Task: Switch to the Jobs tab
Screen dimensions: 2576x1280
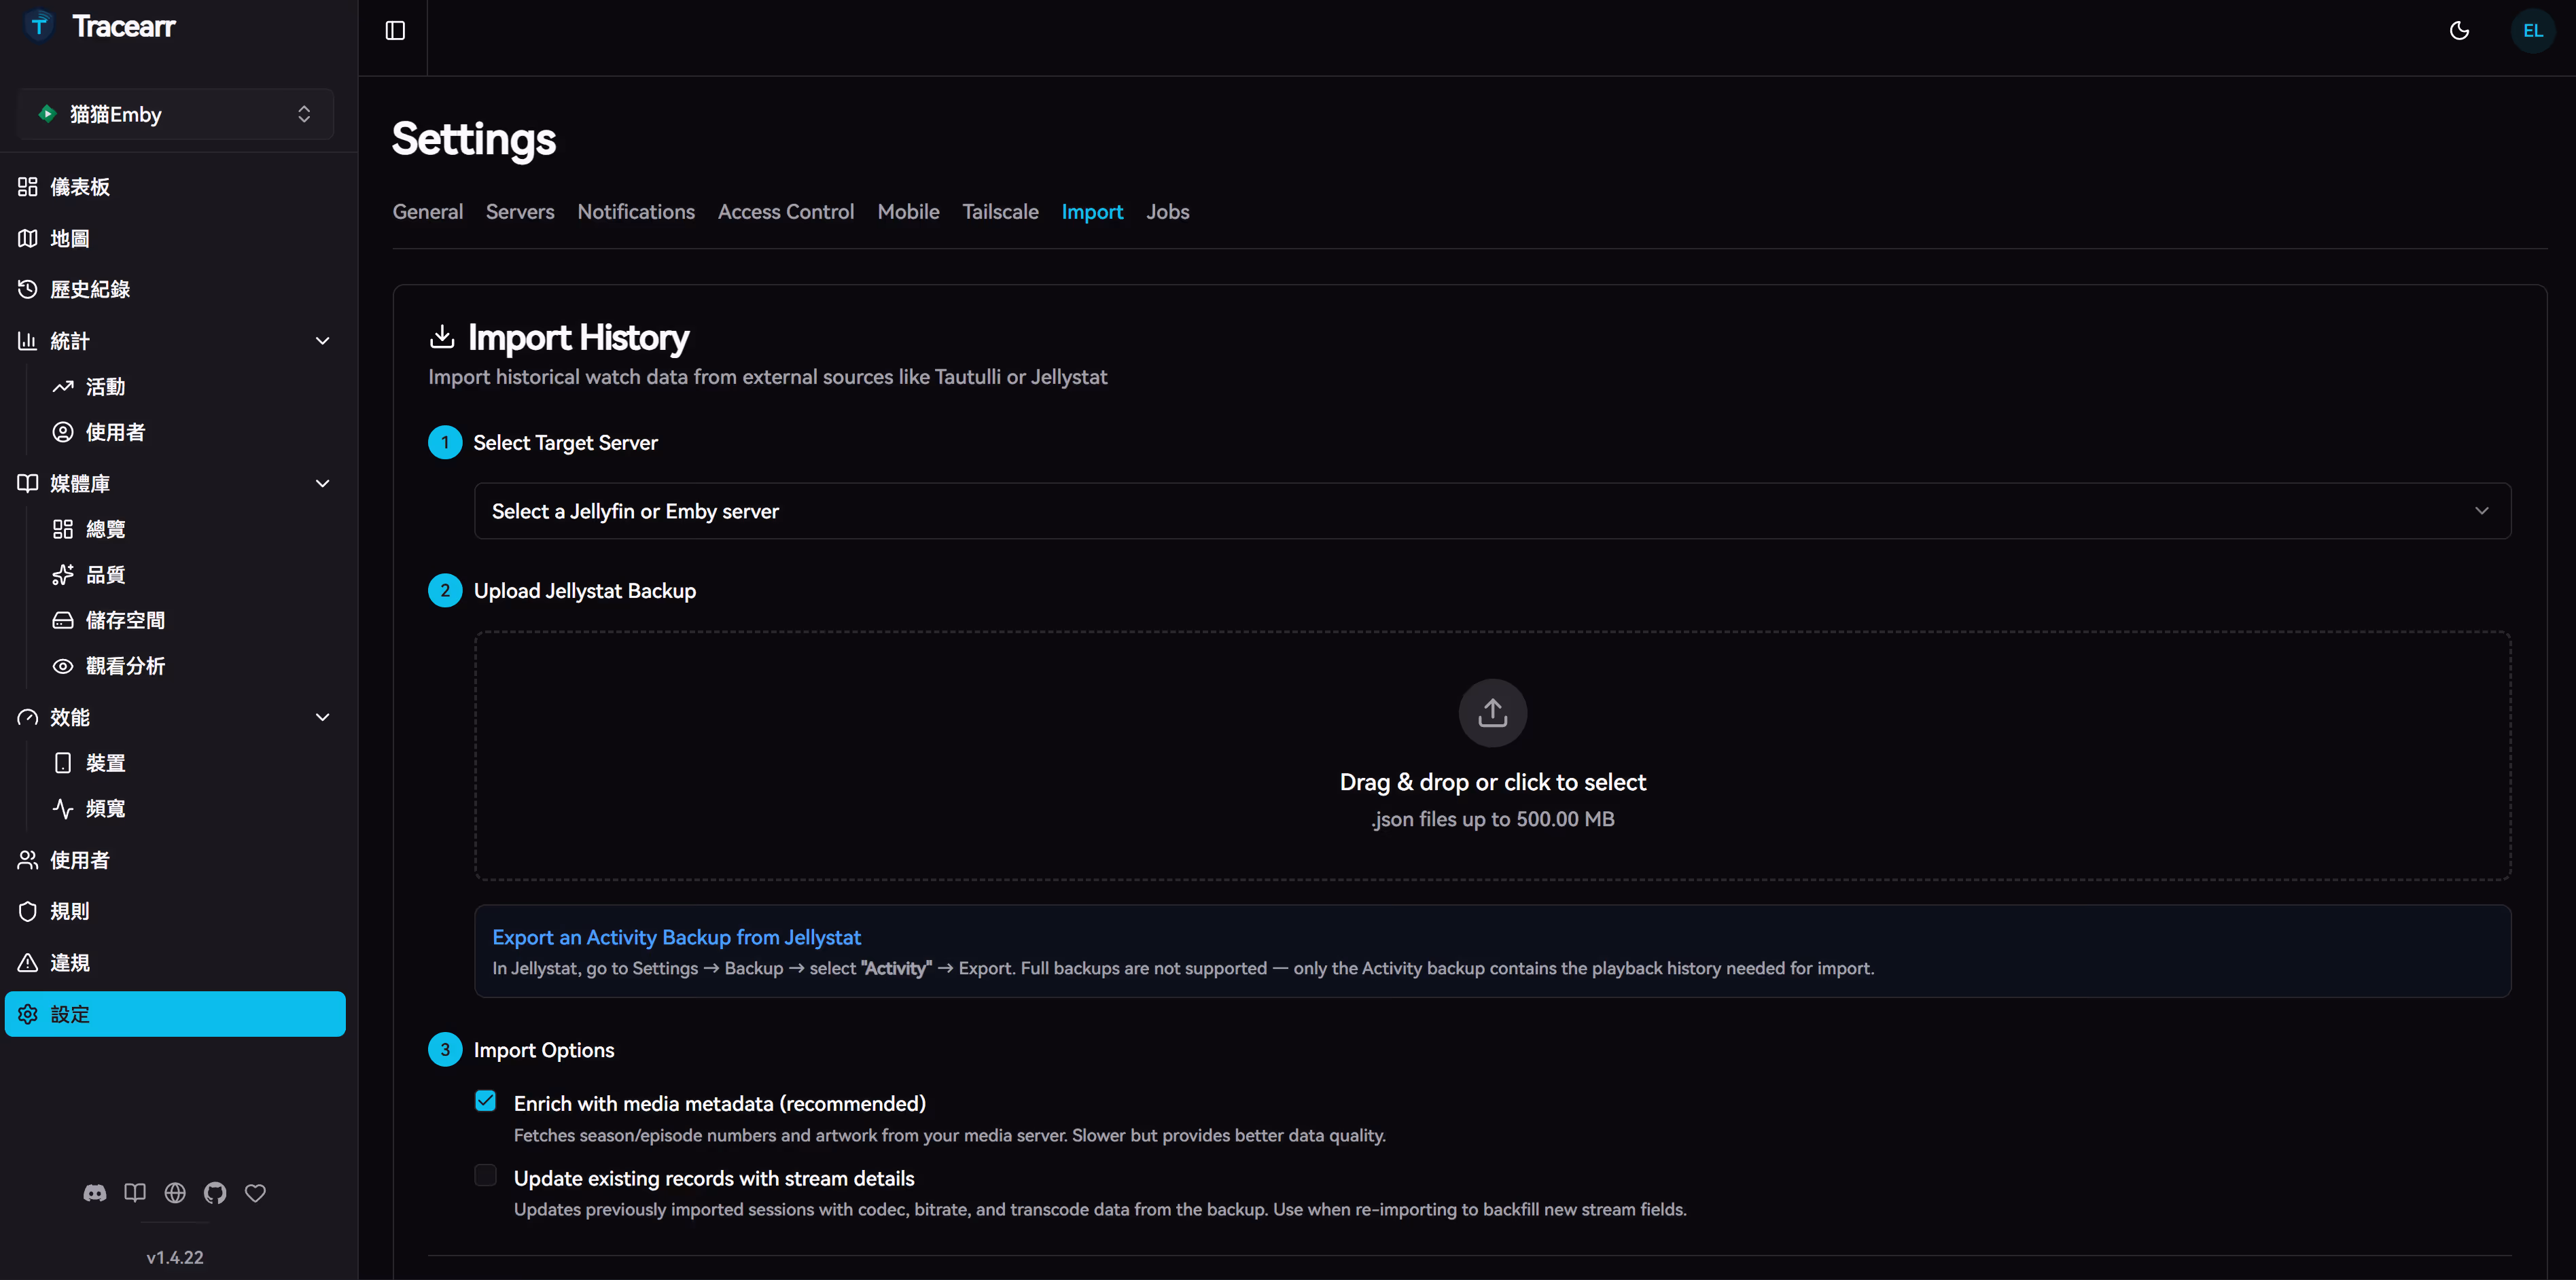Action: tap(1167, 212)
